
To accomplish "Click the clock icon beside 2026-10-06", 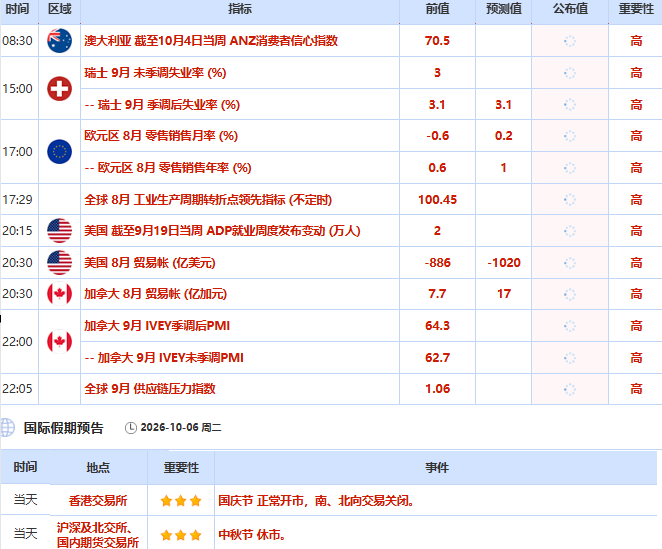I will [x=131, y=428].
